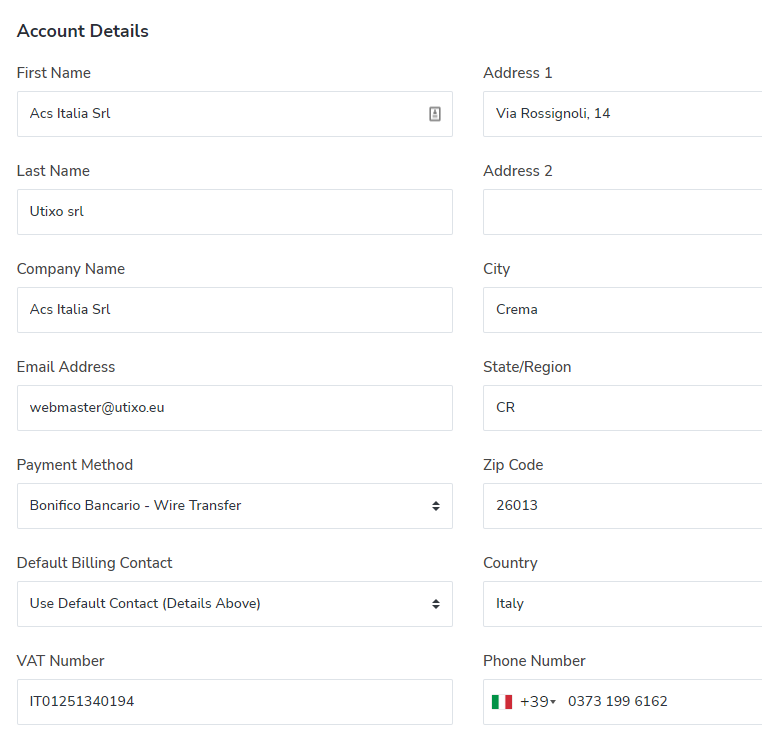Click the Payment Method dropdown arrows
The image size is (762, 749).
pos(435,506)
